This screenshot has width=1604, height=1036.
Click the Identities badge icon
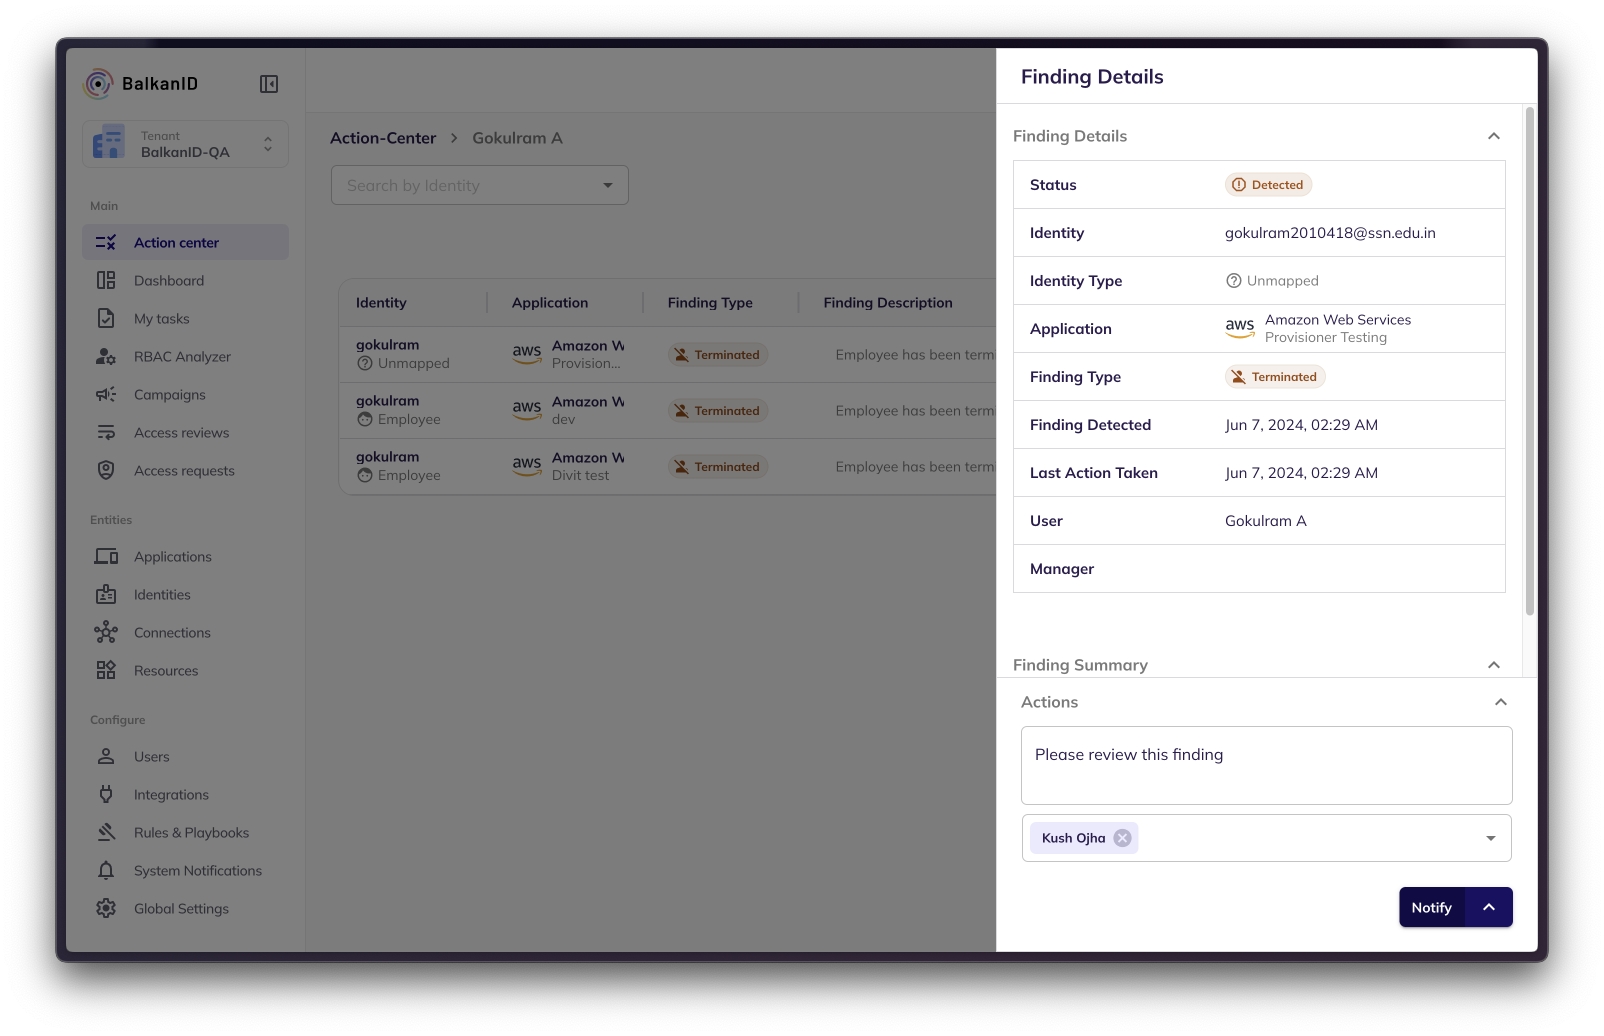click(106, 594)
